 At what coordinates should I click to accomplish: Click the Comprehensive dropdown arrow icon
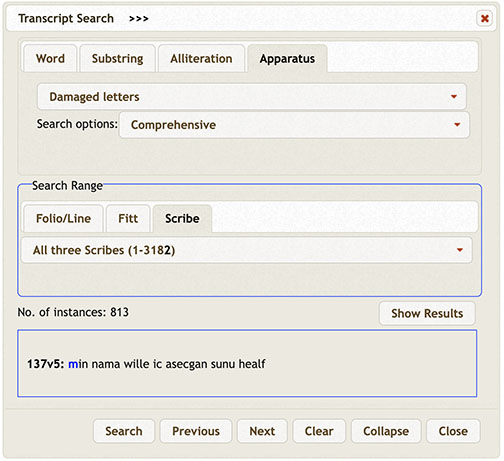pos(457,125)
